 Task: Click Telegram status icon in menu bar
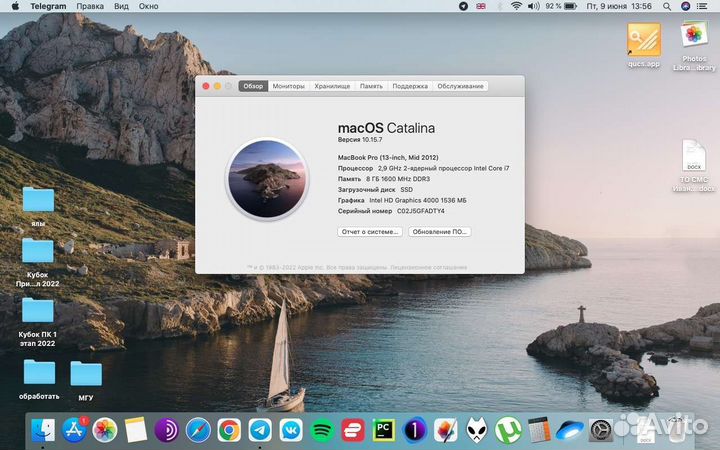coord(463,6)
